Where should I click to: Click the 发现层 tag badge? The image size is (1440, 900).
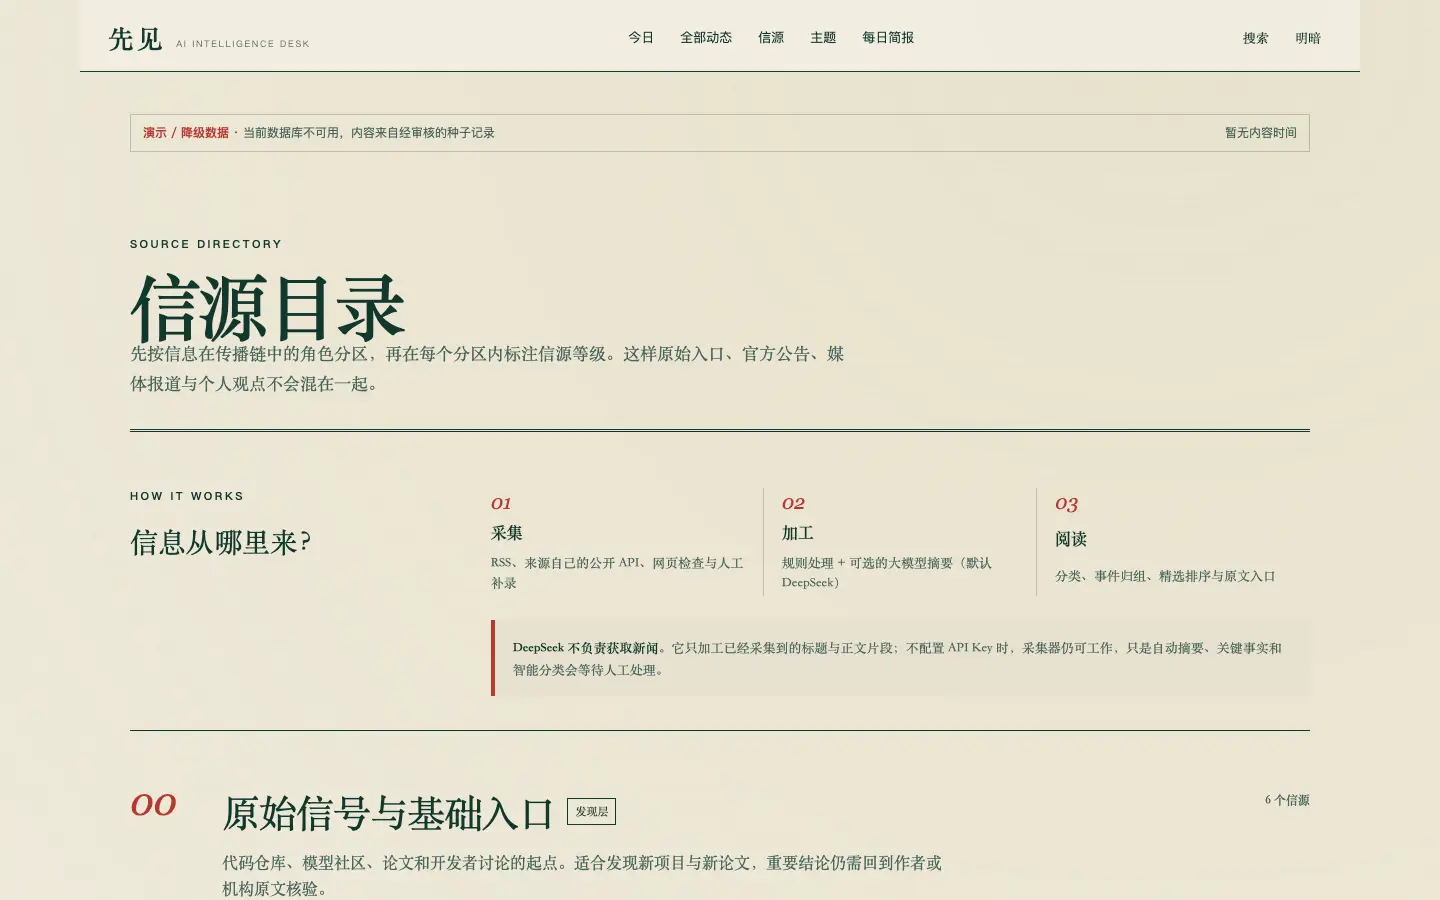click(x=591, y=811)
